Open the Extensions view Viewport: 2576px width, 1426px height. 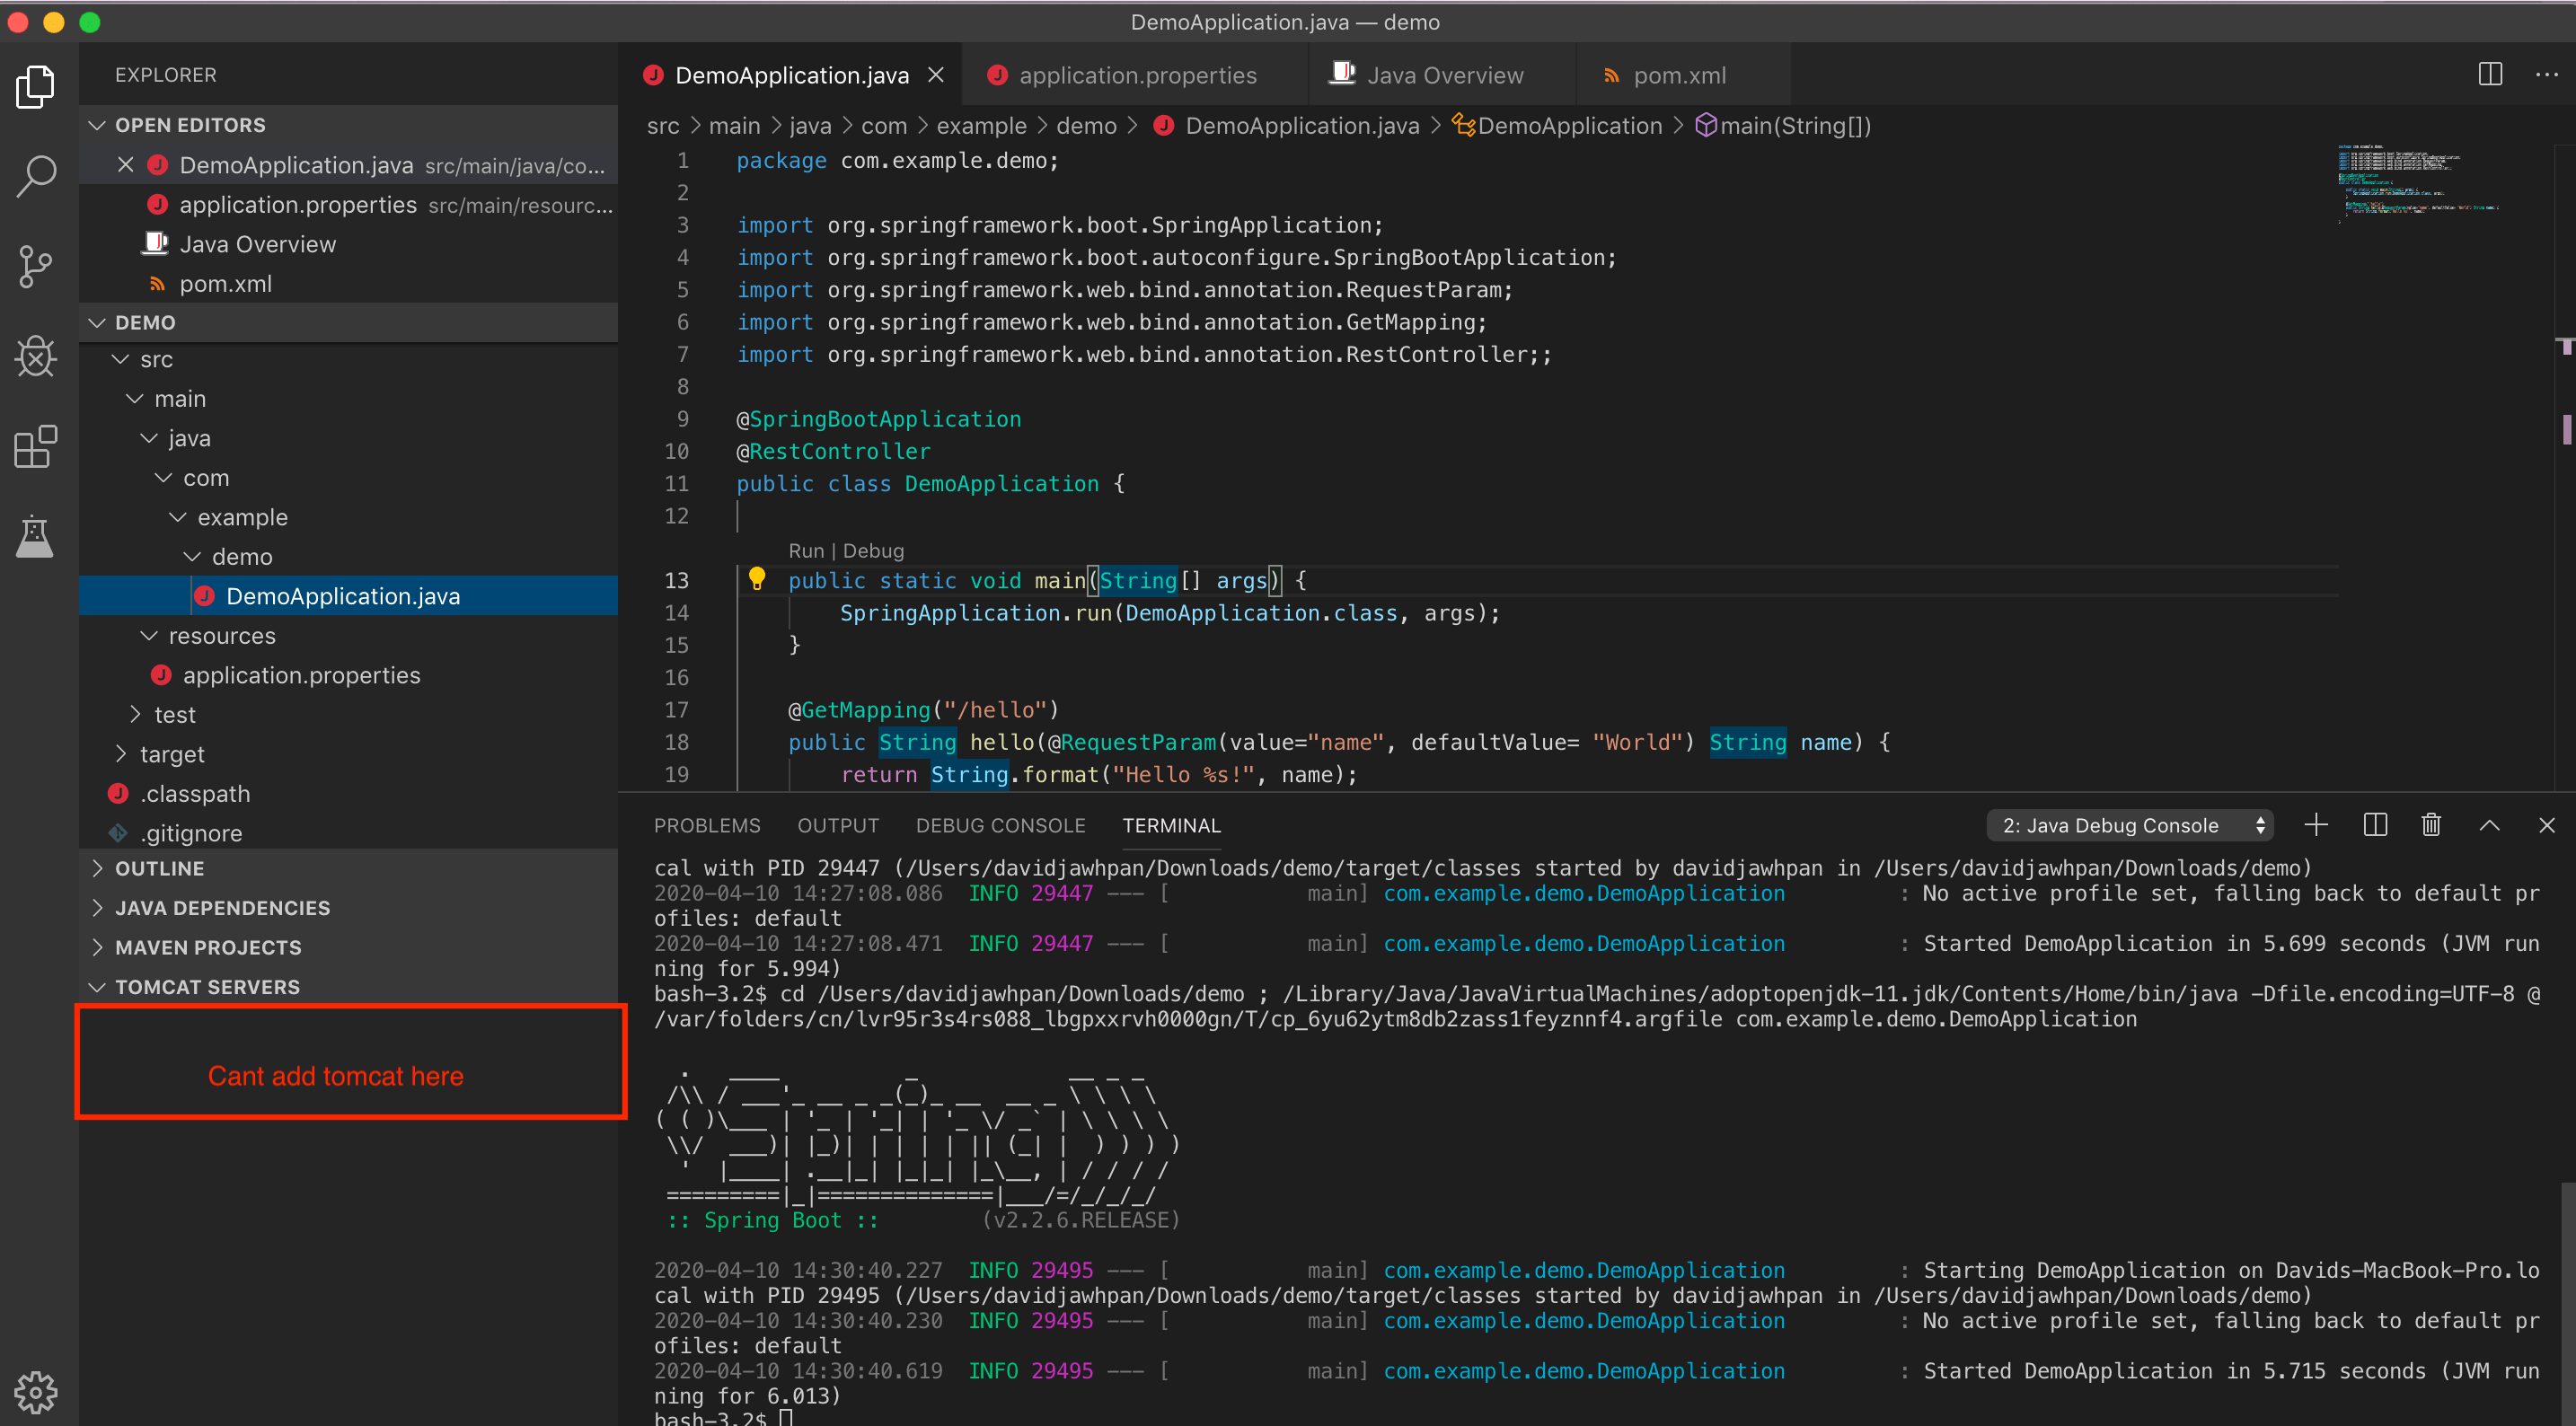click(36, 446)
